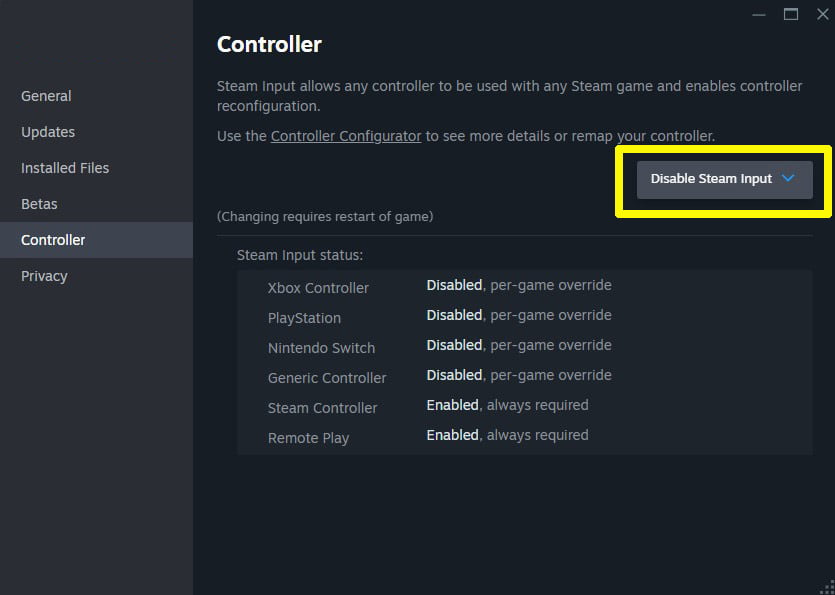
Task: Click the blue chevron arrow icon
Action: pos(788,178)
